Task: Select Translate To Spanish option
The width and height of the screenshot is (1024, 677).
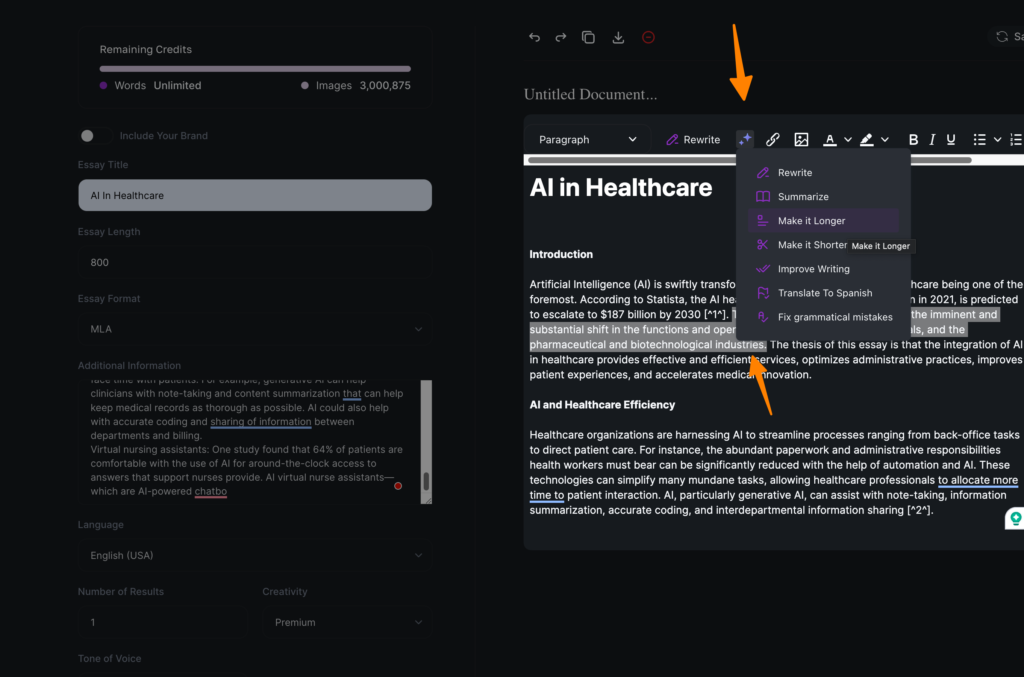Action: 824,293
